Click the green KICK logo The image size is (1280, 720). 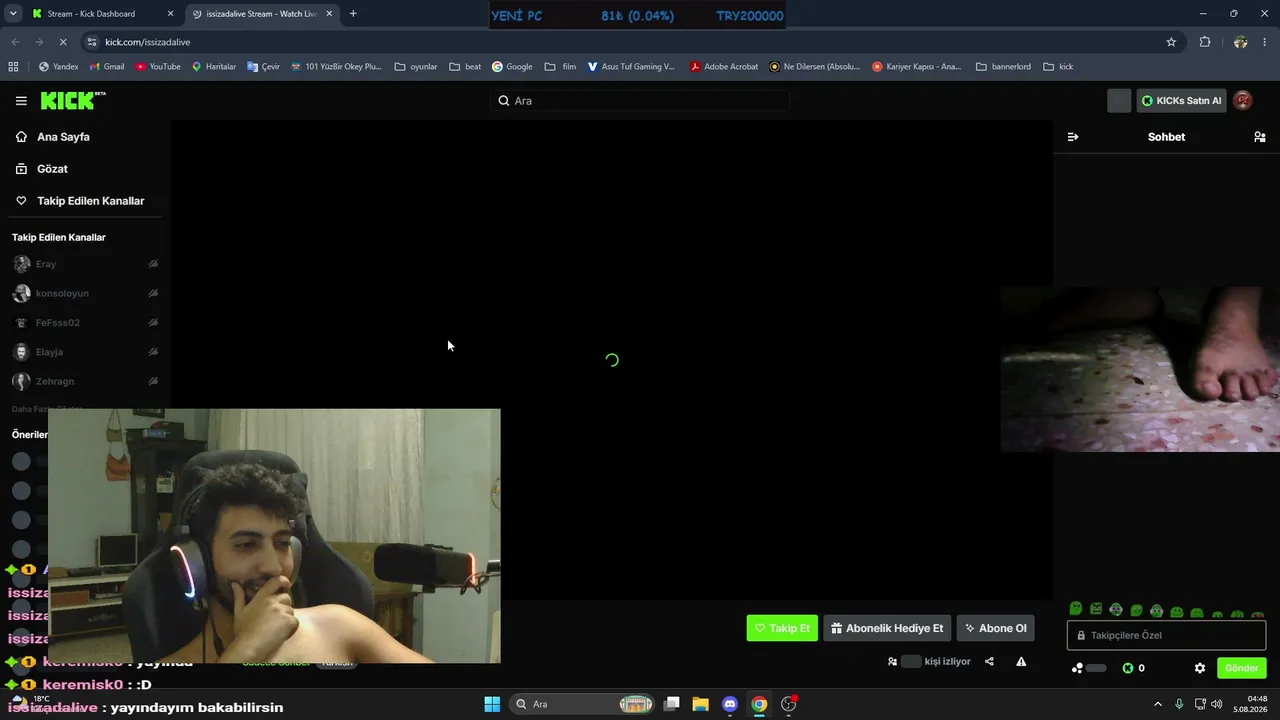tap(73, 101)
